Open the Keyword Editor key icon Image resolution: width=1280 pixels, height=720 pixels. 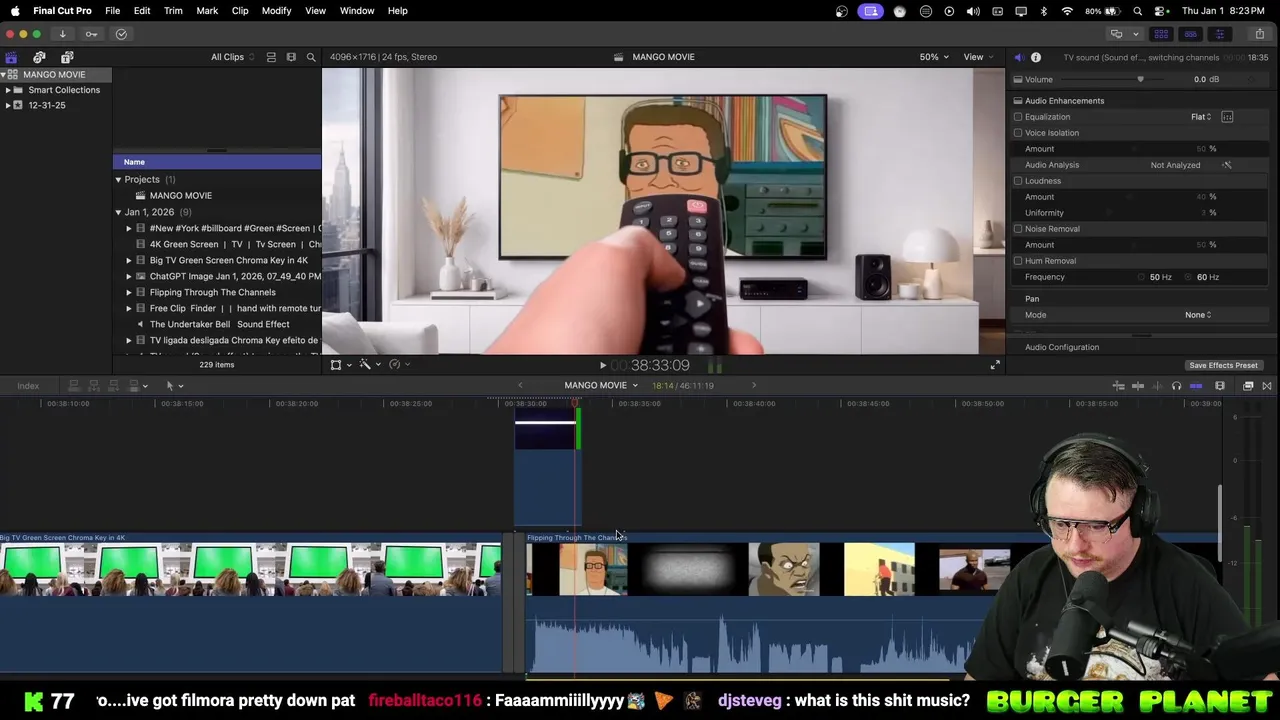tap(91, 34)
